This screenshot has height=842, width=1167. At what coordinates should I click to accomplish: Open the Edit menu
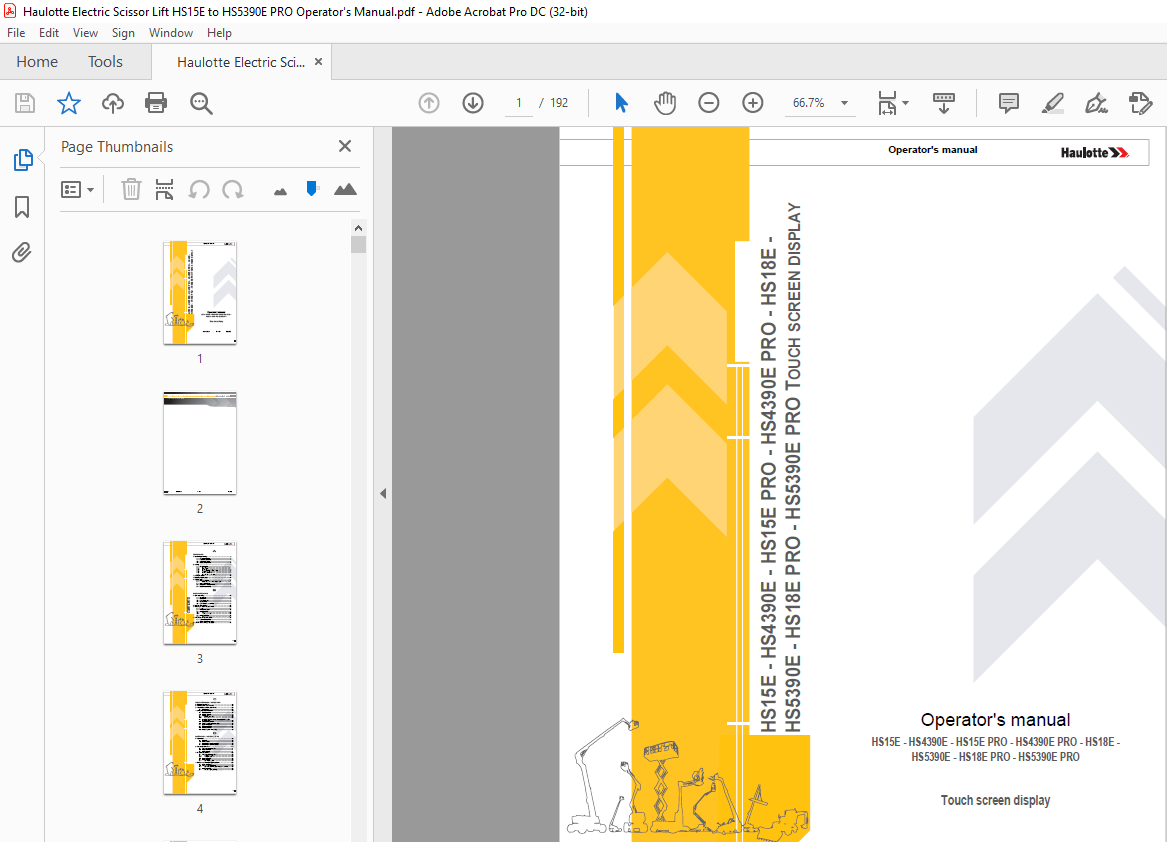49,33
